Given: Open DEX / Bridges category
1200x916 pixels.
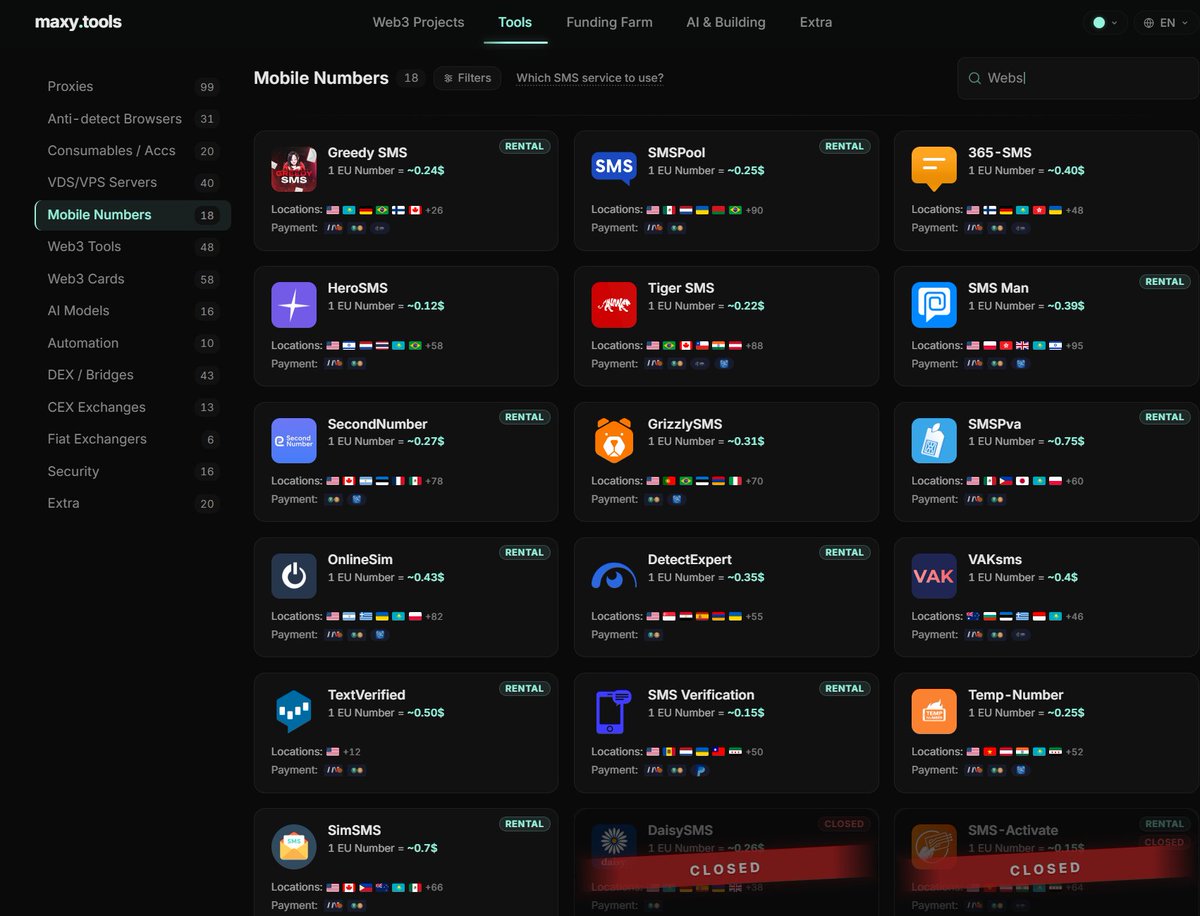Looking at the screenshot, I should (x=132, y=375).
